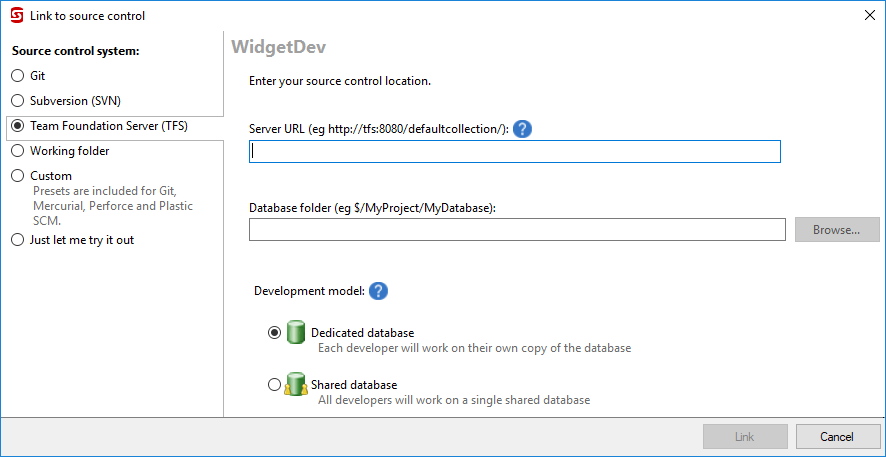Click the Cancel button
Image resolution: width=886 pixels, height=457 pixels.
pyautogui.click(x=838, y=437)
